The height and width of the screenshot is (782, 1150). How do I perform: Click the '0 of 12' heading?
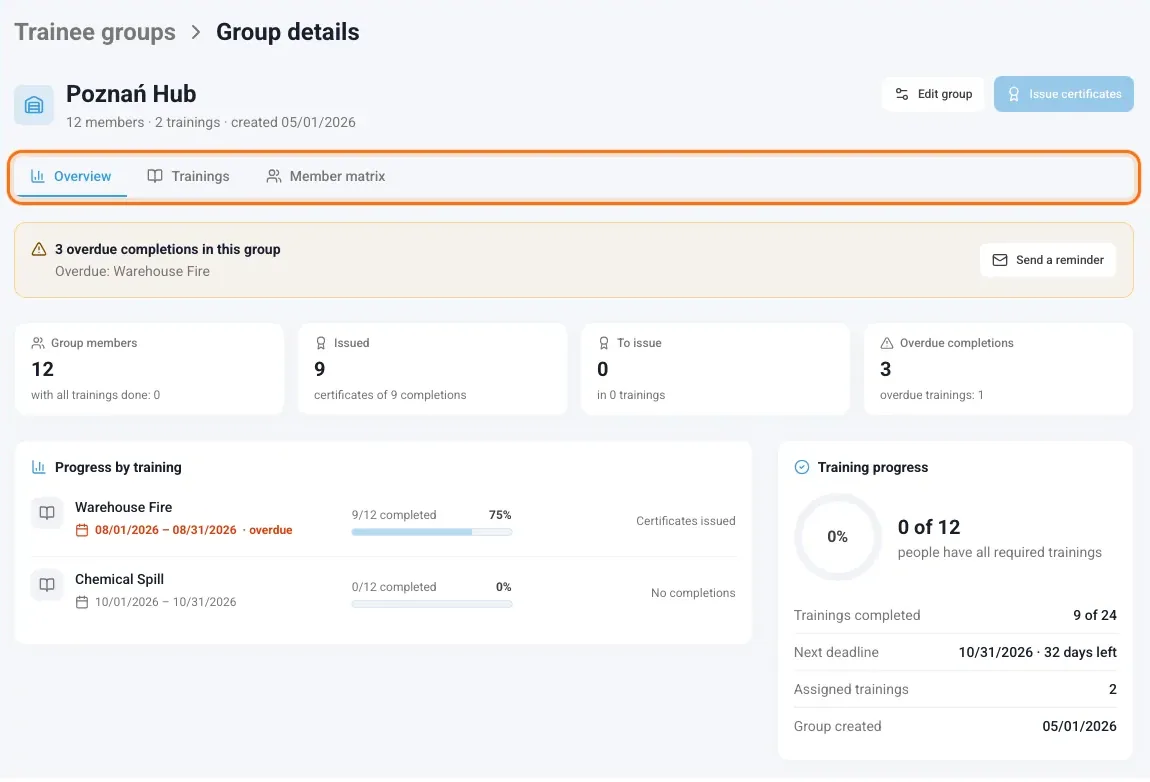(x=929, y=527)
